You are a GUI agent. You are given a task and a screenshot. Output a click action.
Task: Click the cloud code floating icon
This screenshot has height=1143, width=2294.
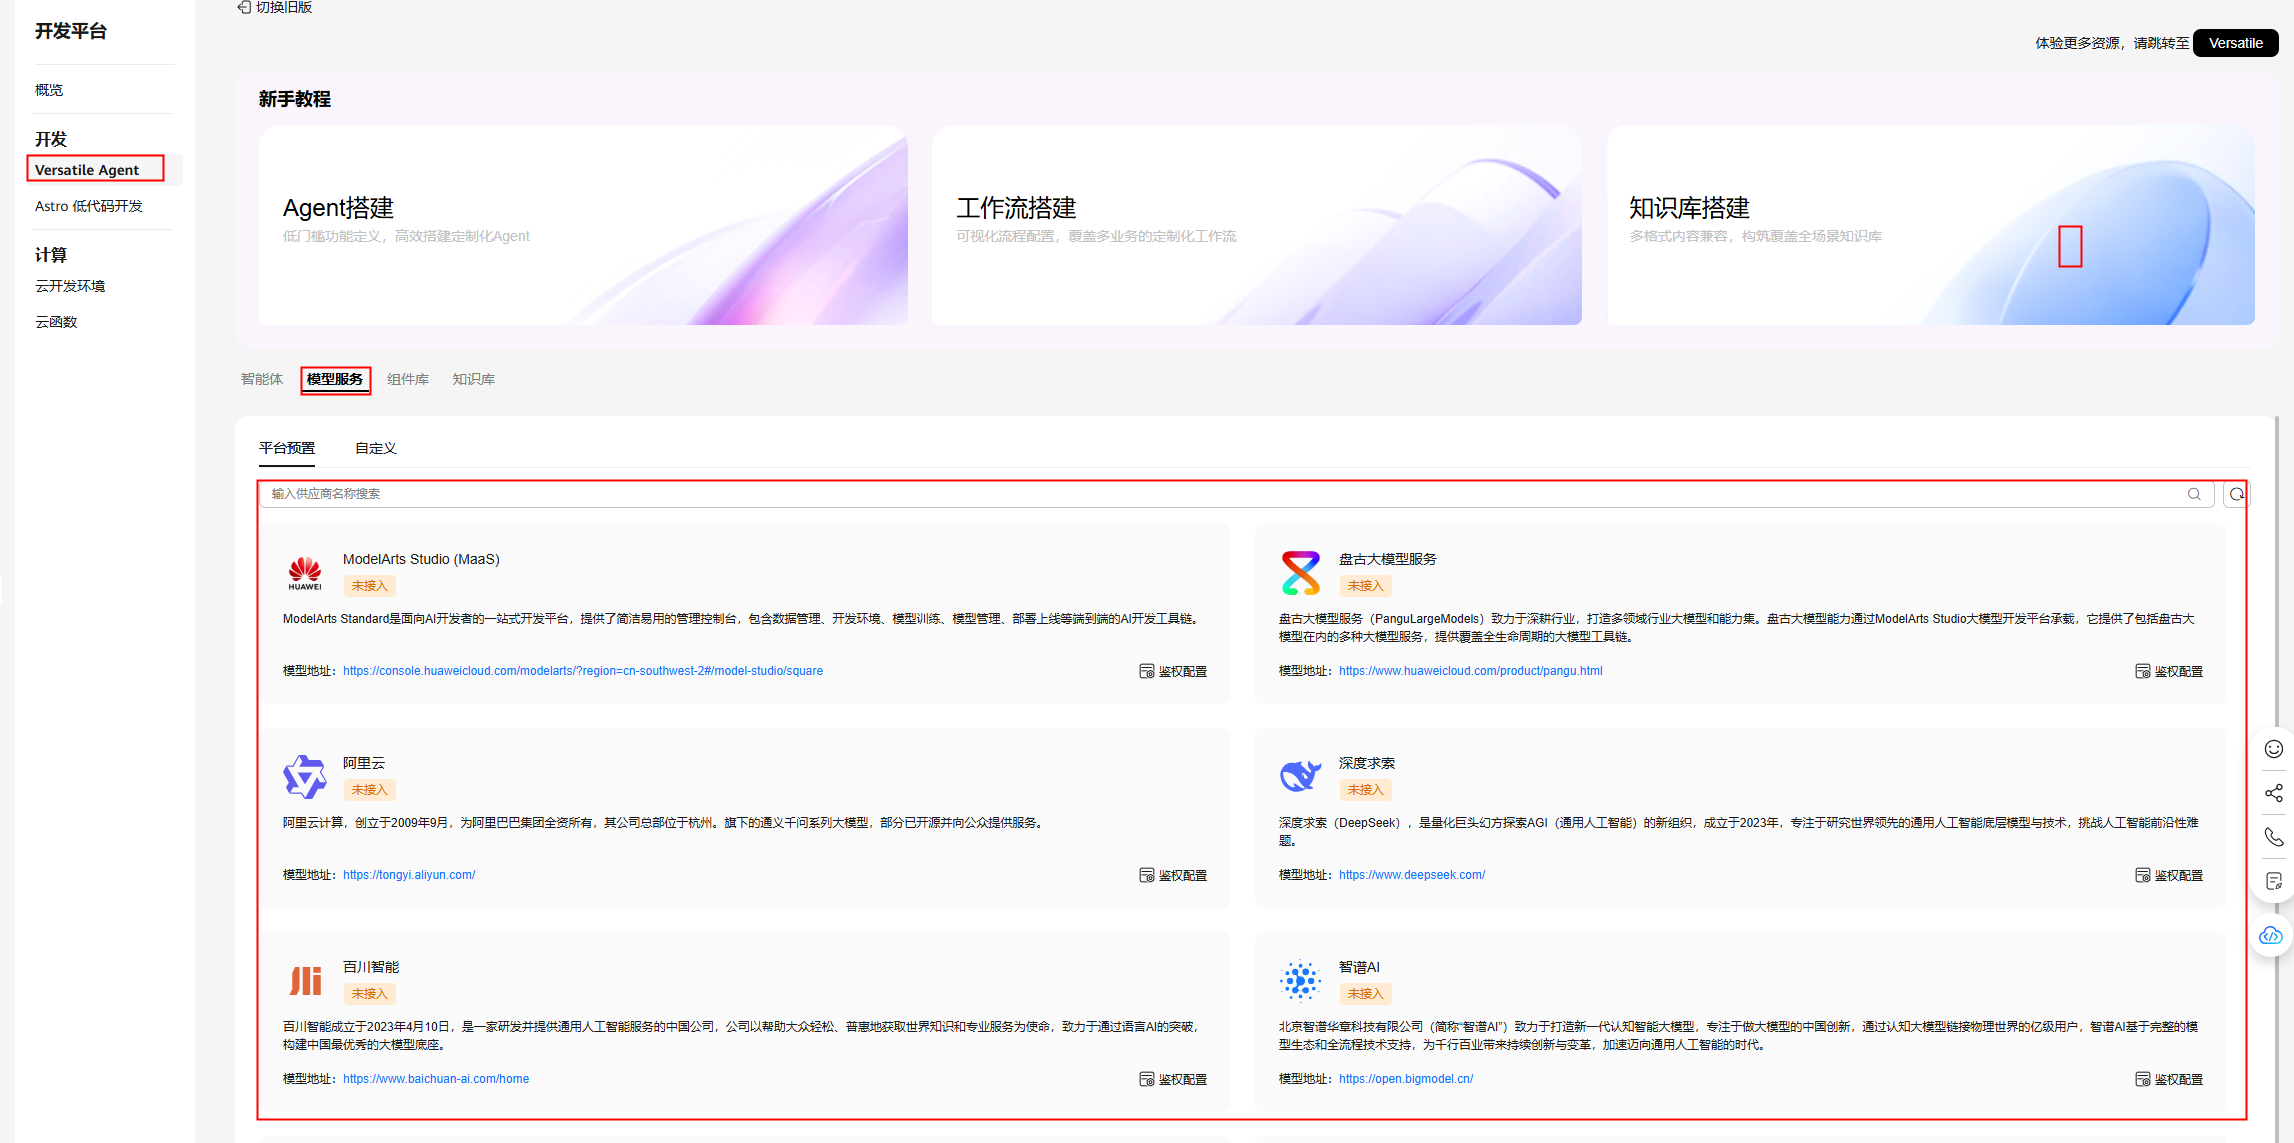[x=2271, y=935]
